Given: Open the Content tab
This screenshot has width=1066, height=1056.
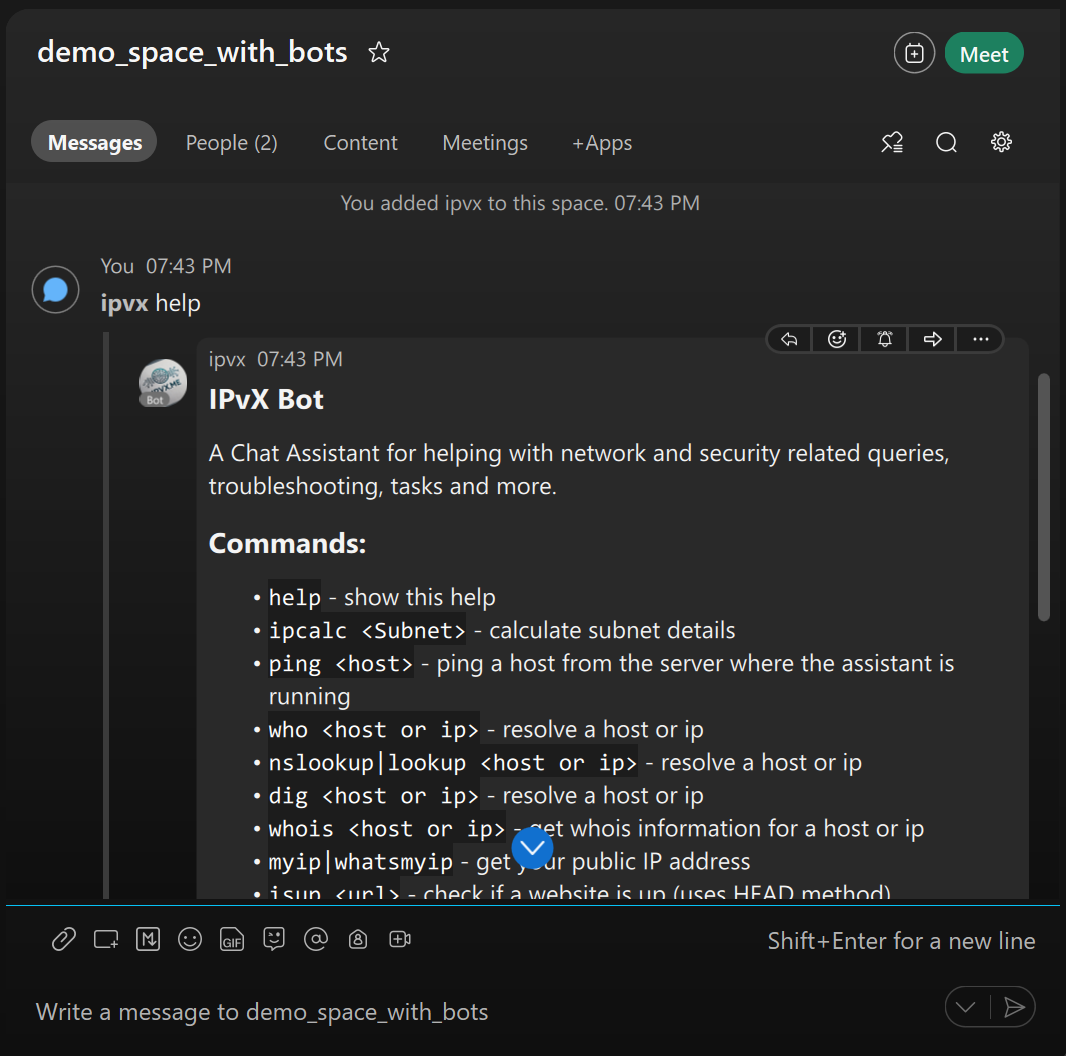Looking at the screenshot, I should 360,143.
